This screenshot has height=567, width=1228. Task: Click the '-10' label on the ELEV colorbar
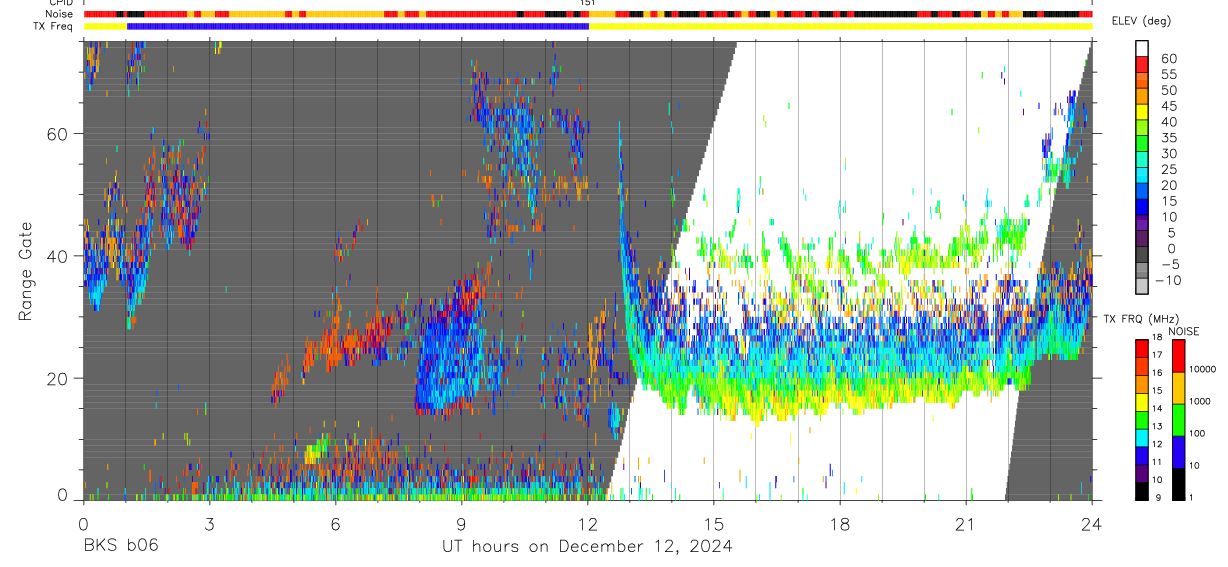1170,281
